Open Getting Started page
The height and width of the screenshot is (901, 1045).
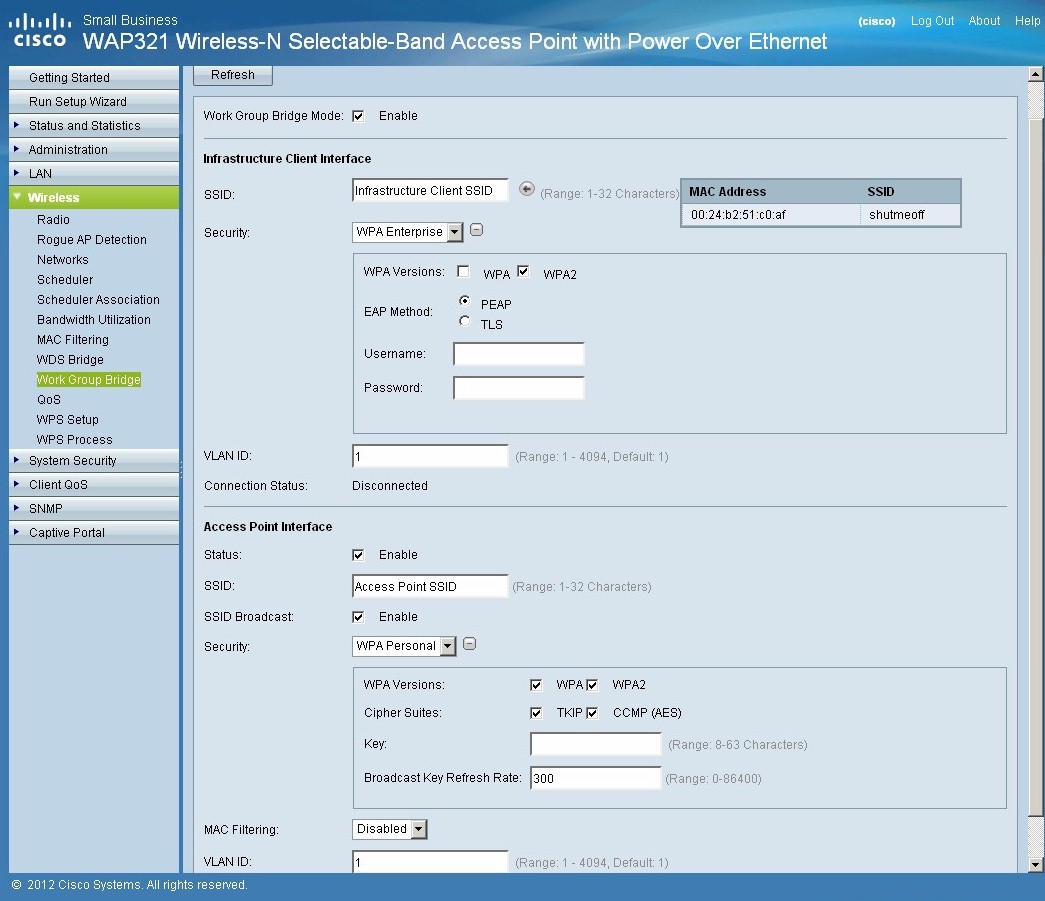pyautogui.click(x=94, y=77)
